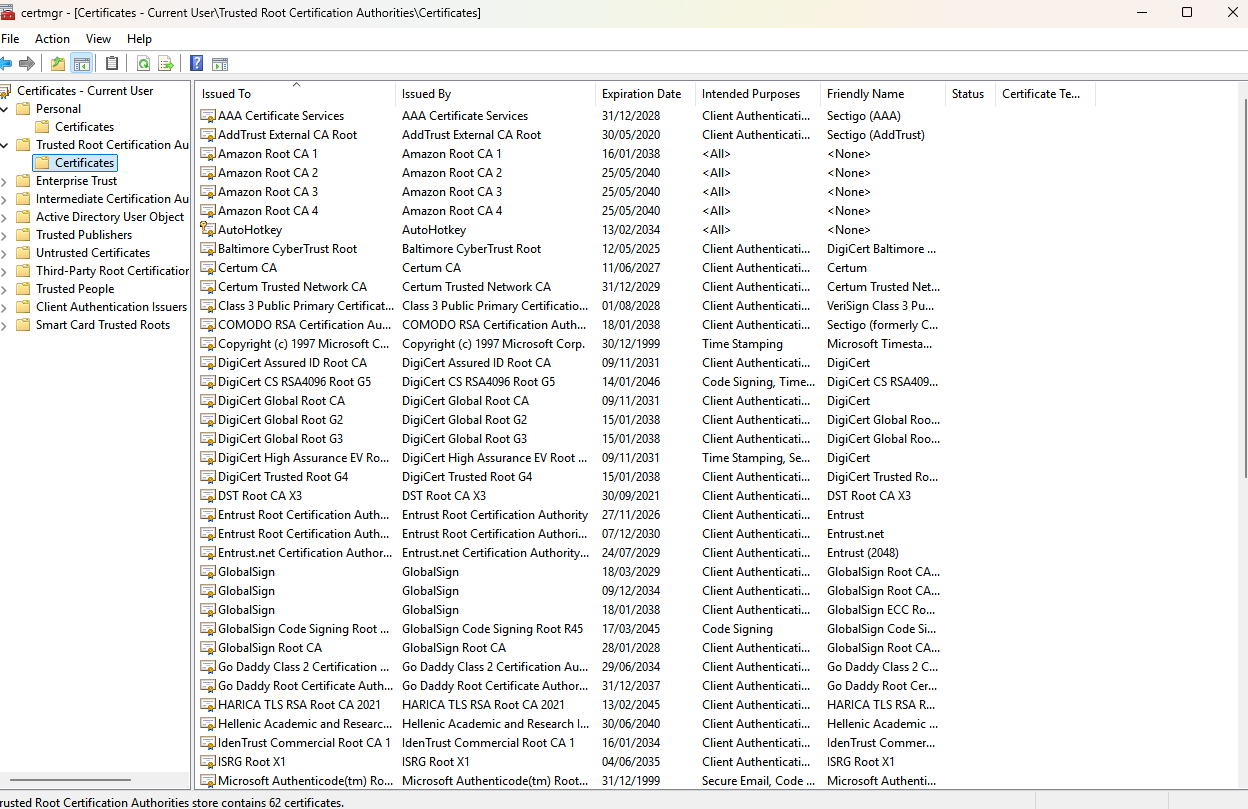Click the Amazon Root CA 1 certificate icon
This screenshot has height=809, width=1248.
(208, 154)
